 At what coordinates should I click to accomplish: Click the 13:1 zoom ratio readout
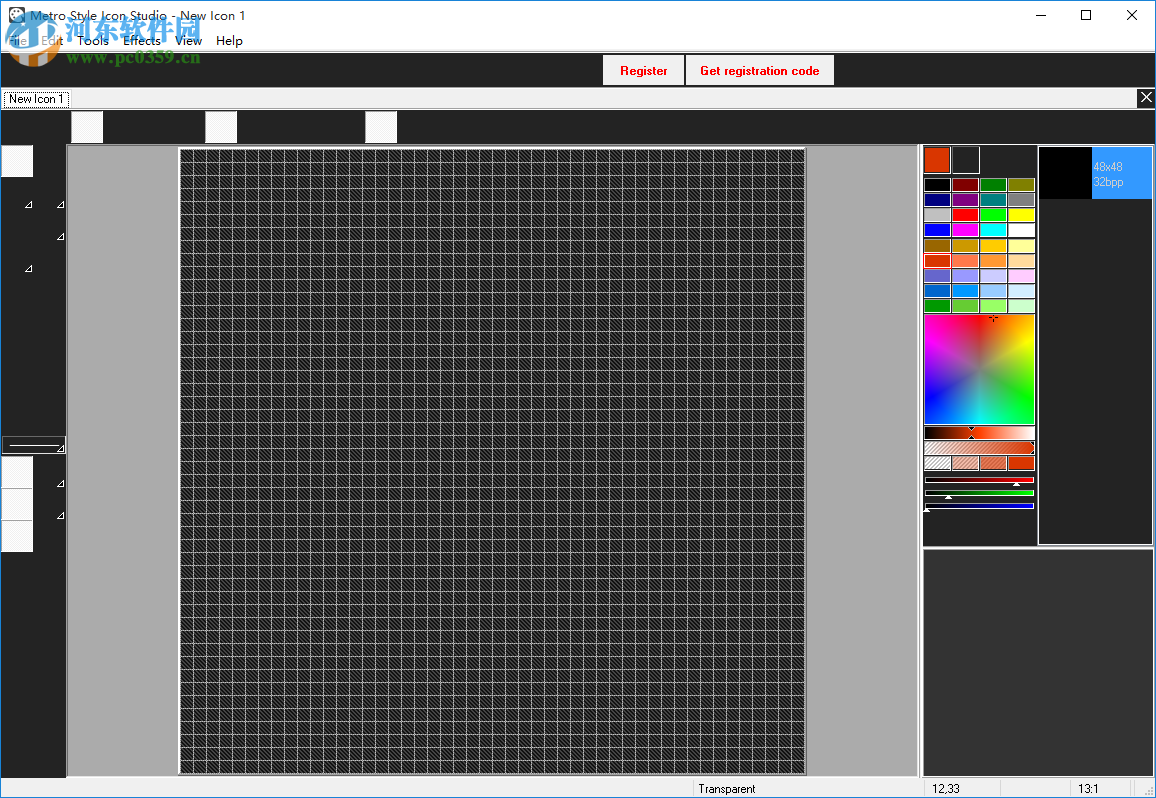pos(1088,789)
